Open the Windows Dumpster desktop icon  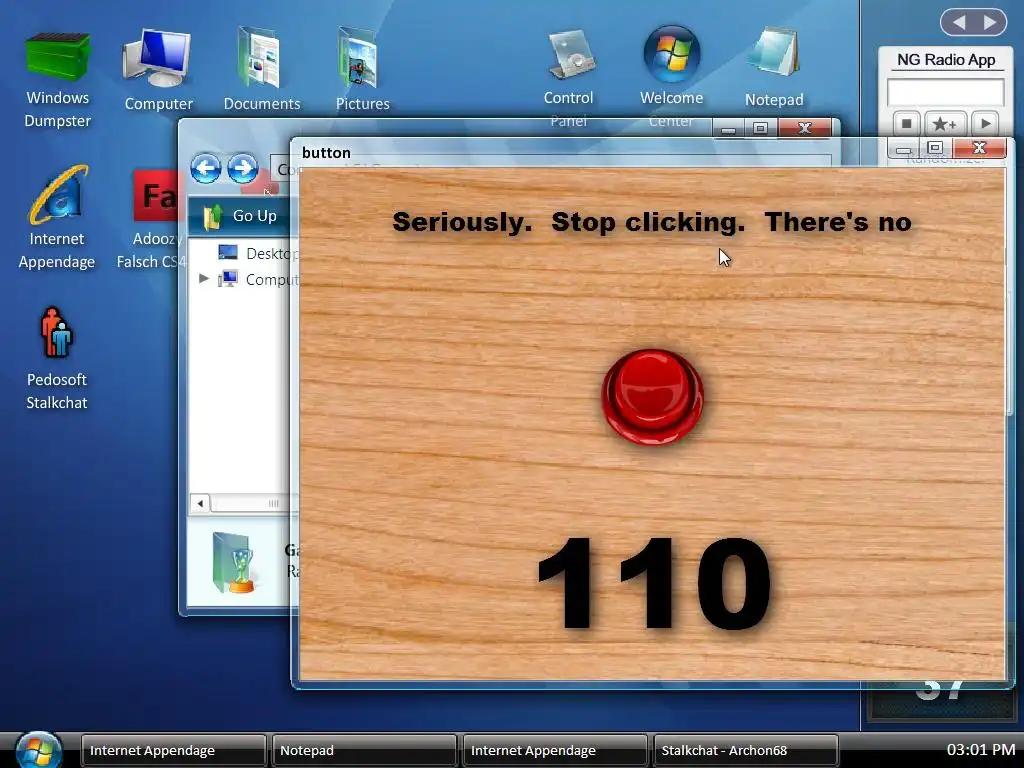point(57,79)
